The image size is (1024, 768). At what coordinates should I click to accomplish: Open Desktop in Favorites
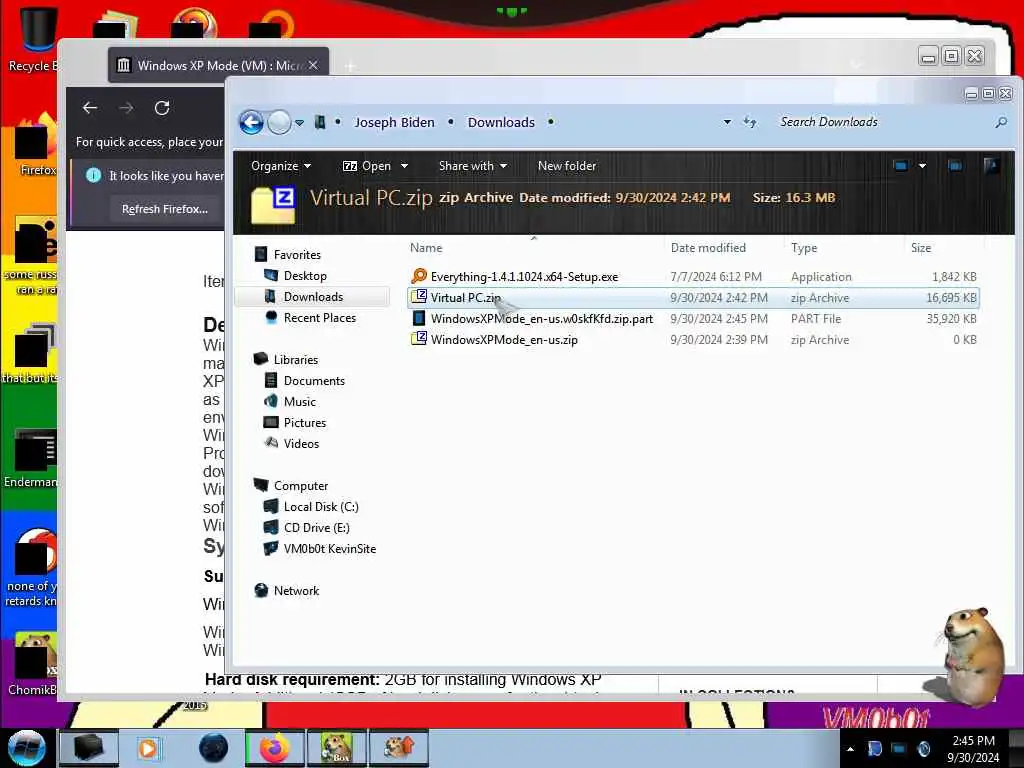coord(305,276)
